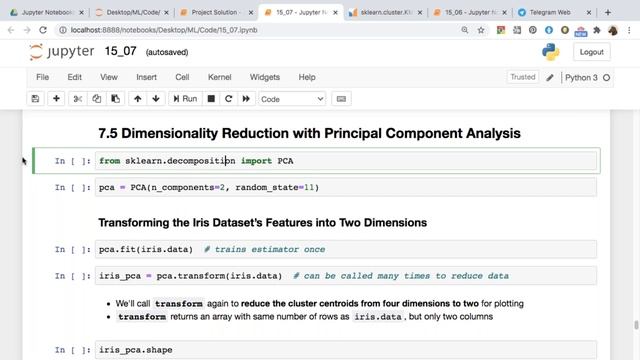Open the Chrome three-dot menu

click(x=629, y=30)
